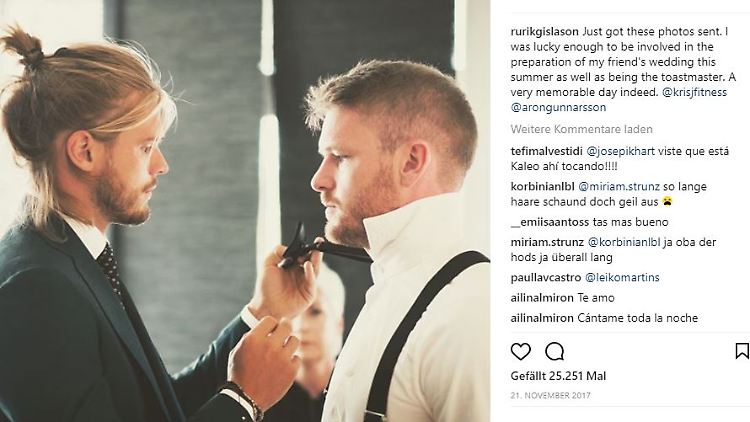Open the ailinalmiron profile on Te amo comment
The image size is (750, 422).
[542, 298]
